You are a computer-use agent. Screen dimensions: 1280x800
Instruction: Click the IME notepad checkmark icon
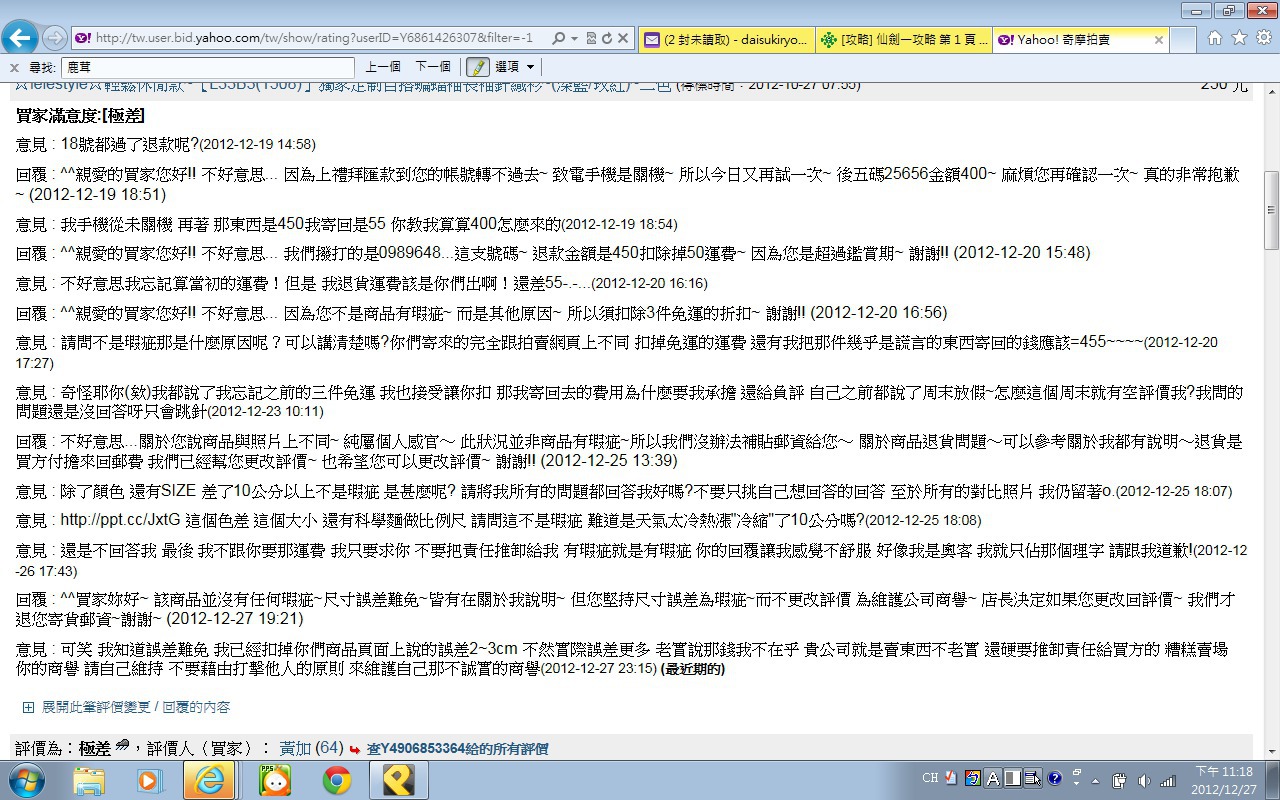click(x=950, y=778)
